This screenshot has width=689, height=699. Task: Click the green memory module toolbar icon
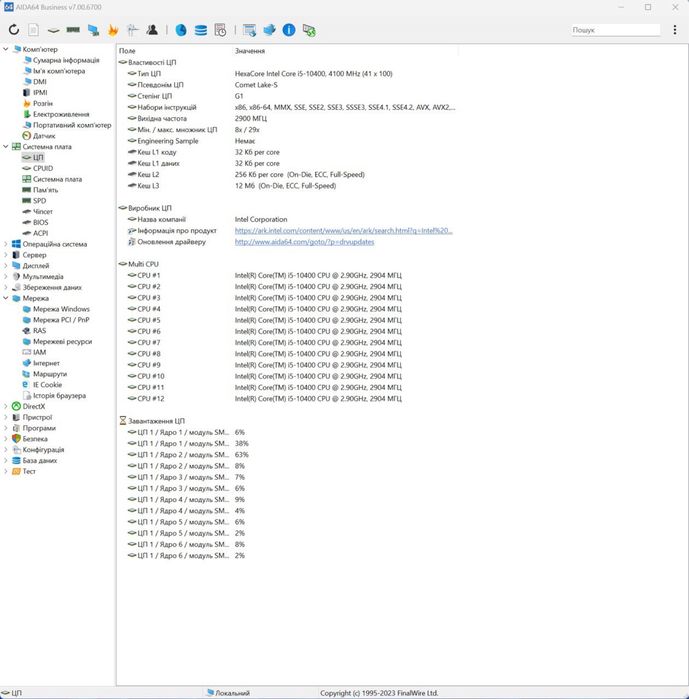[x=73, y=30]
